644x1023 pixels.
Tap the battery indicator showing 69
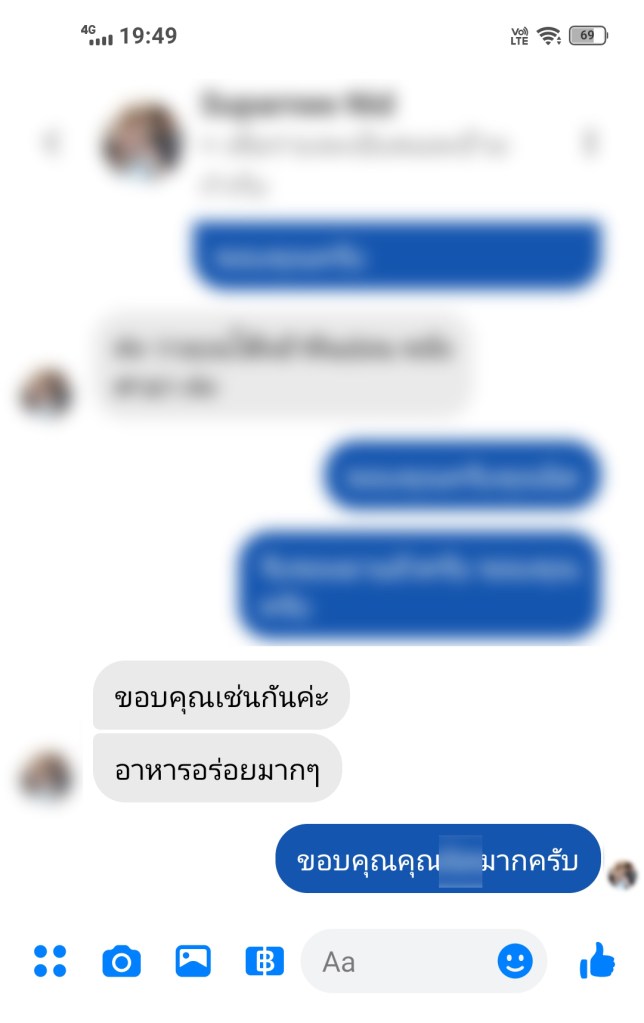pos(588,35)
